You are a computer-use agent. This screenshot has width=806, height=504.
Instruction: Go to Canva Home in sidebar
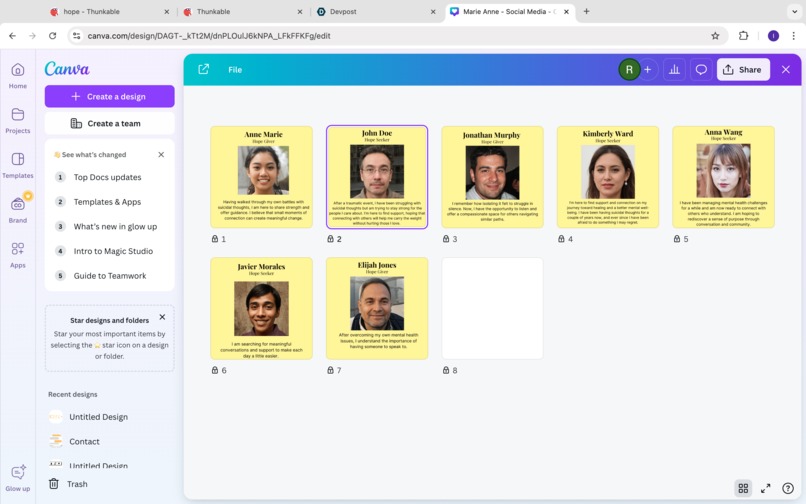17,76
